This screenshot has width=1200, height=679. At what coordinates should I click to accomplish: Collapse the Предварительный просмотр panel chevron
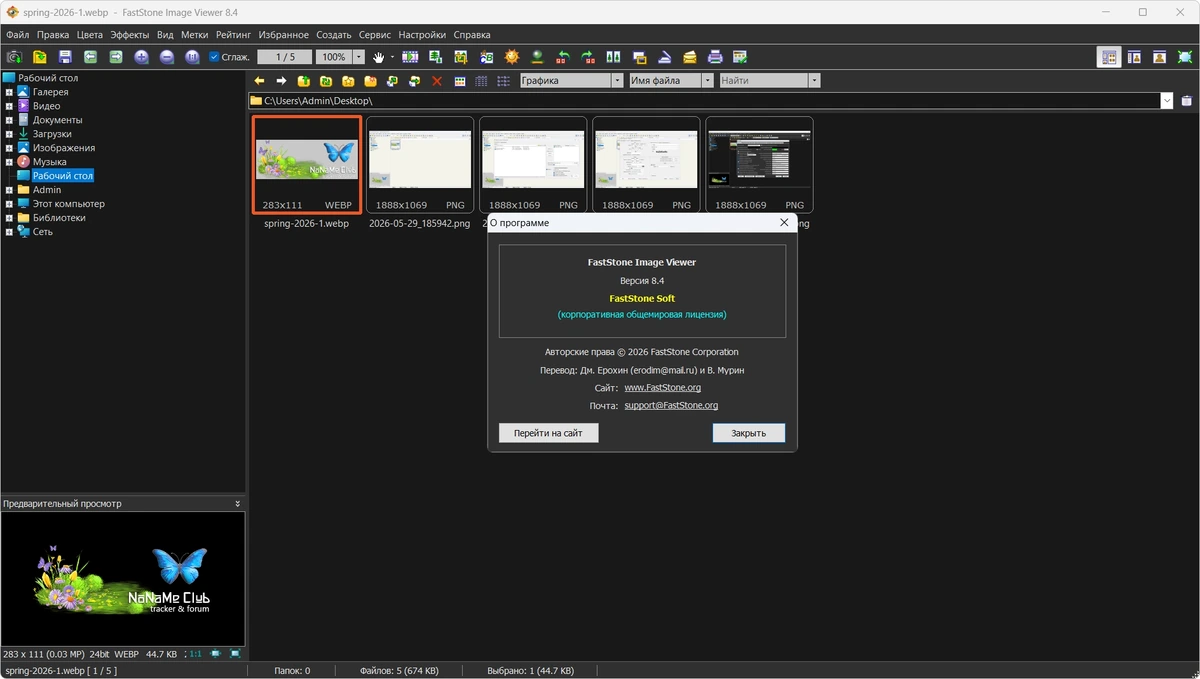coord(237,504)
